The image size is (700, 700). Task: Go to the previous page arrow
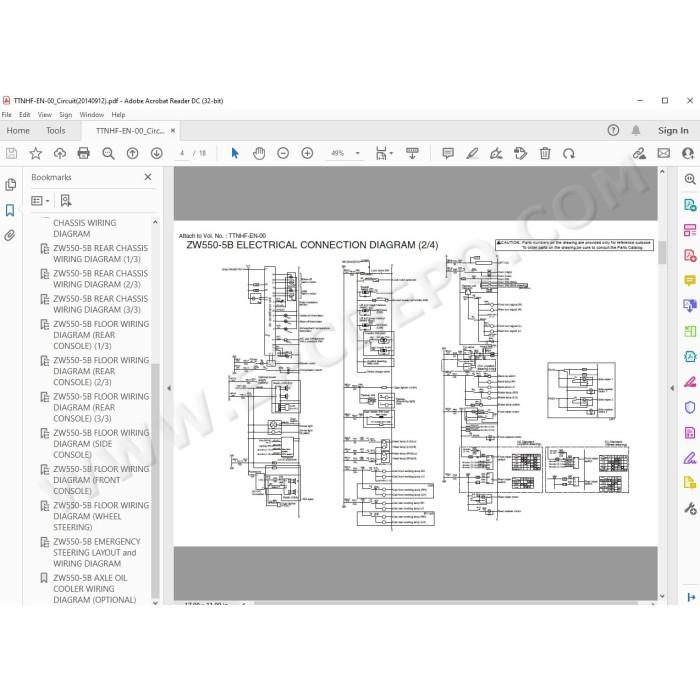(x=132, y=154)
